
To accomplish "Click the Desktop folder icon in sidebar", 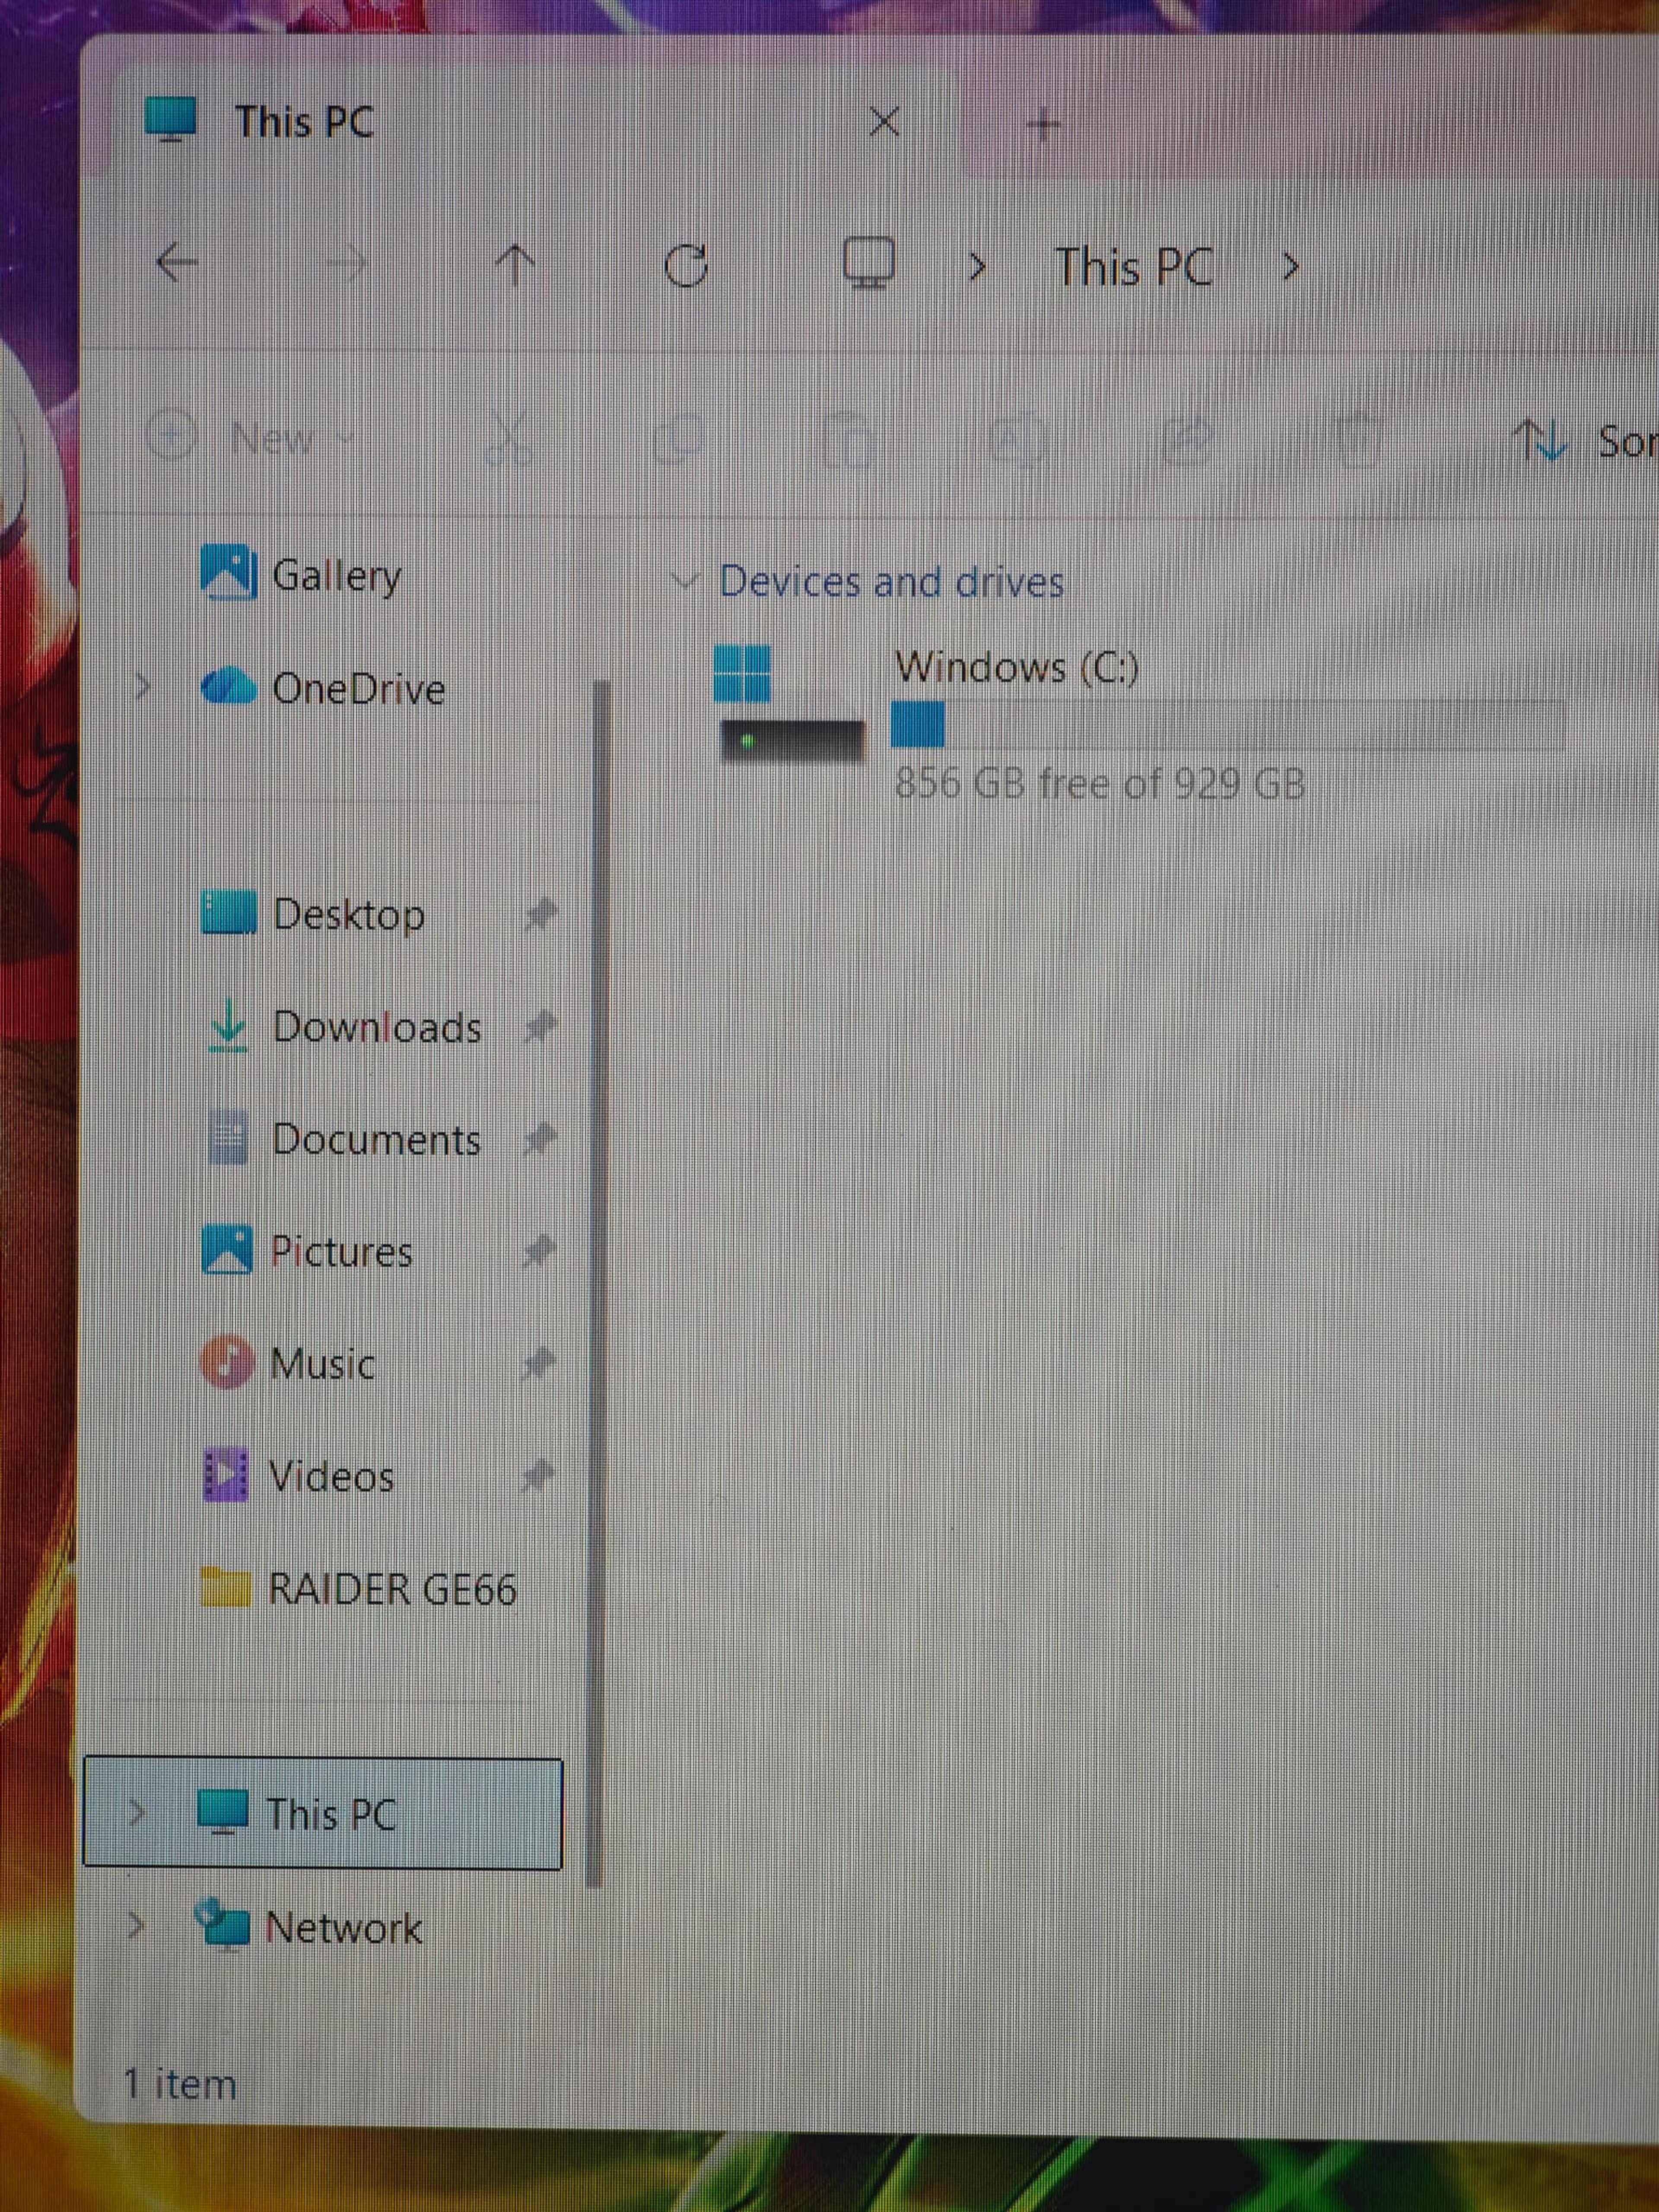I will tap(228, 913).
